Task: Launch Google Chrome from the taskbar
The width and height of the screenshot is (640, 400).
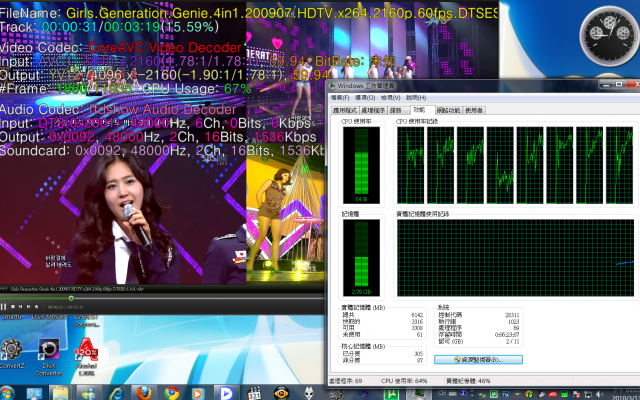Action: click(x=172, y=393)
